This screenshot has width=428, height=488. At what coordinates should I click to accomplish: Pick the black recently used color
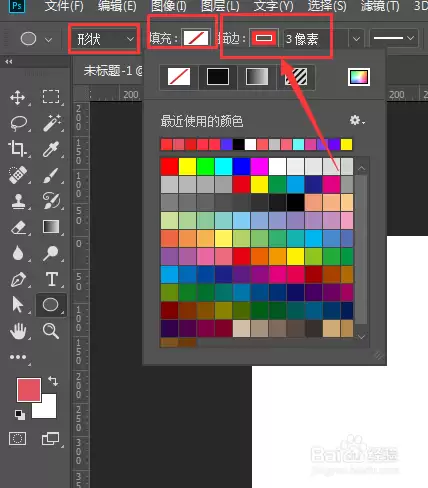tap(238, 144)
